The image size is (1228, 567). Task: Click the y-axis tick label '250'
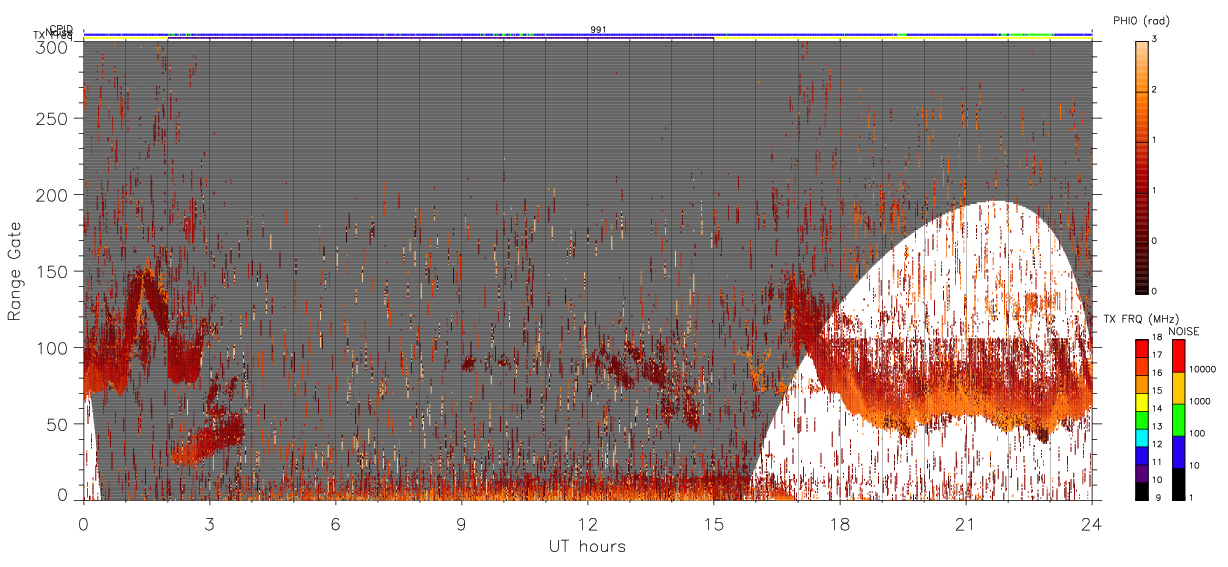click(x=52, y=118)
